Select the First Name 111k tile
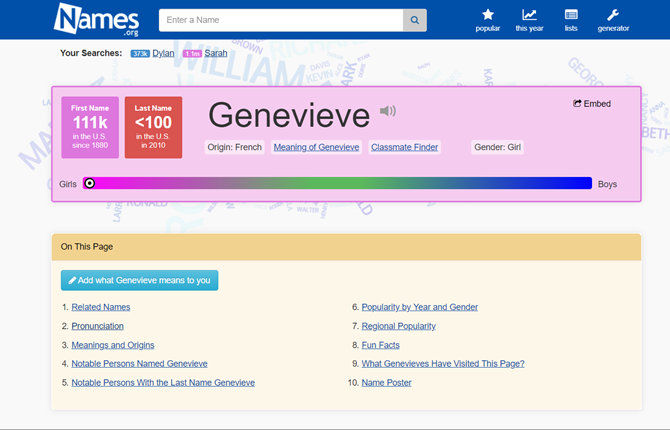The image size is (670, 430). pyautogui.click(x=90, y=127)
